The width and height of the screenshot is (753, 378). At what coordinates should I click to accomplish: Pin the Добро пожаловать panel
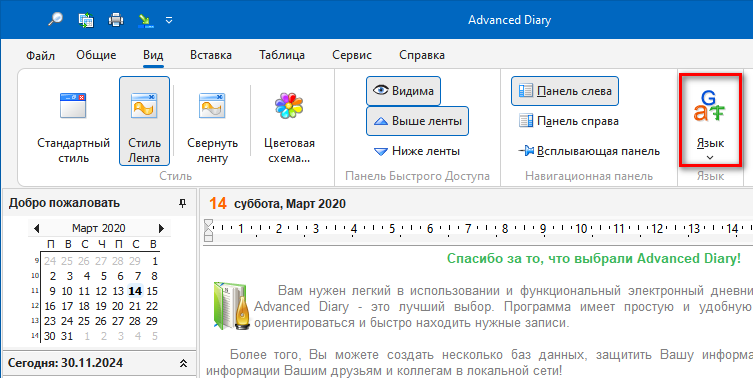click(182, 204)
